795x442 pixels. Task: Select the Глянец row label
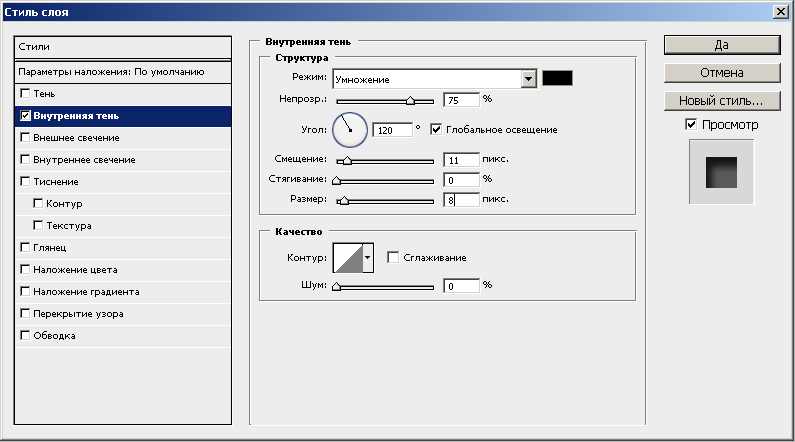[50, 248]
